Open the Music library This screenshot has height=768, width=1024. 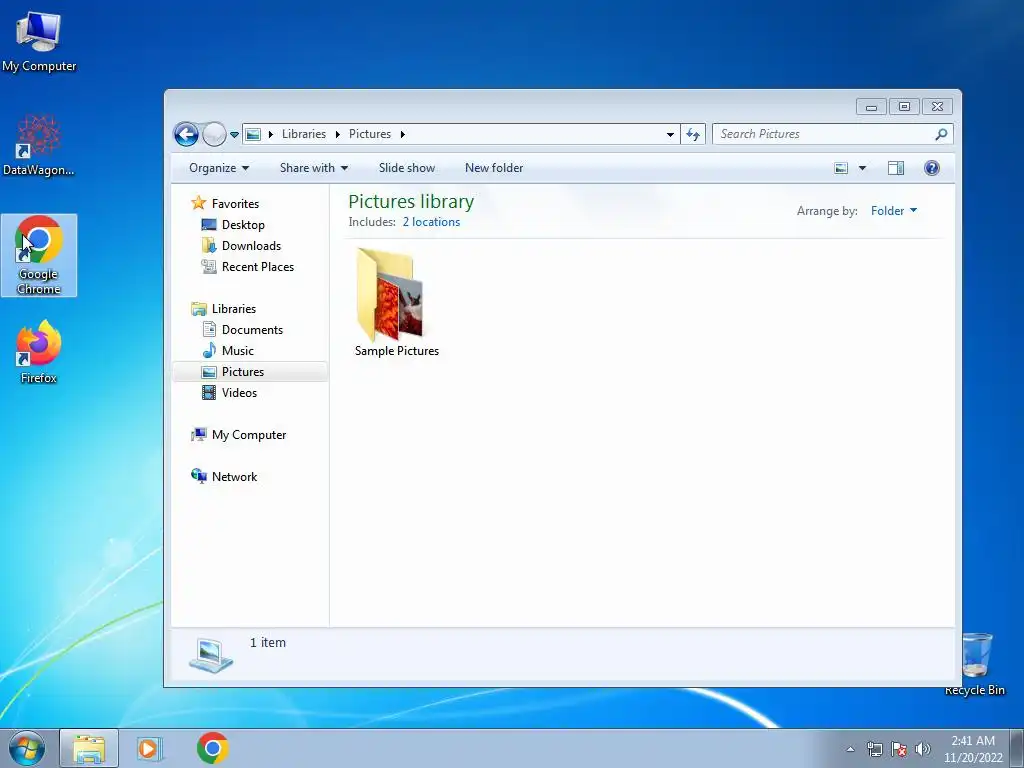point(237,351)
